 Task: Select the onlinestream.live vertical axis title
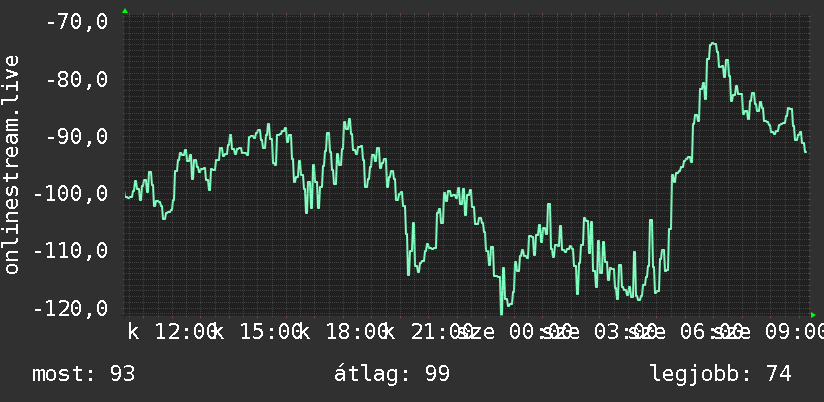(x=12, y=164)
